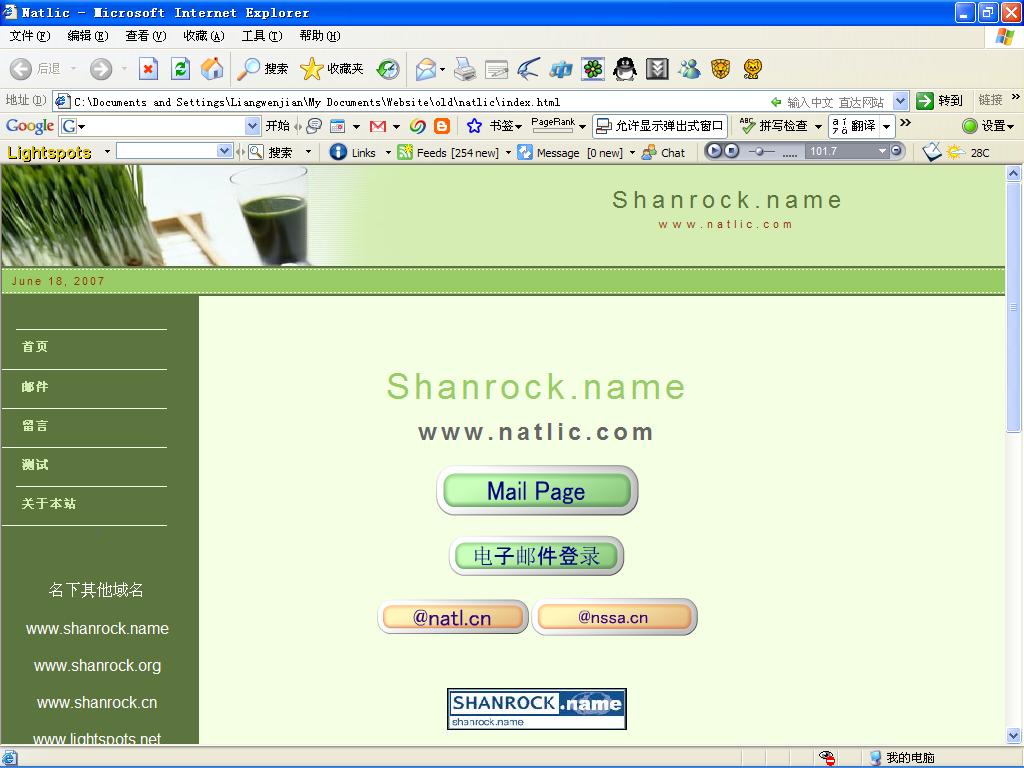Open the radio station 101.7 dropdown

(882, 152)
